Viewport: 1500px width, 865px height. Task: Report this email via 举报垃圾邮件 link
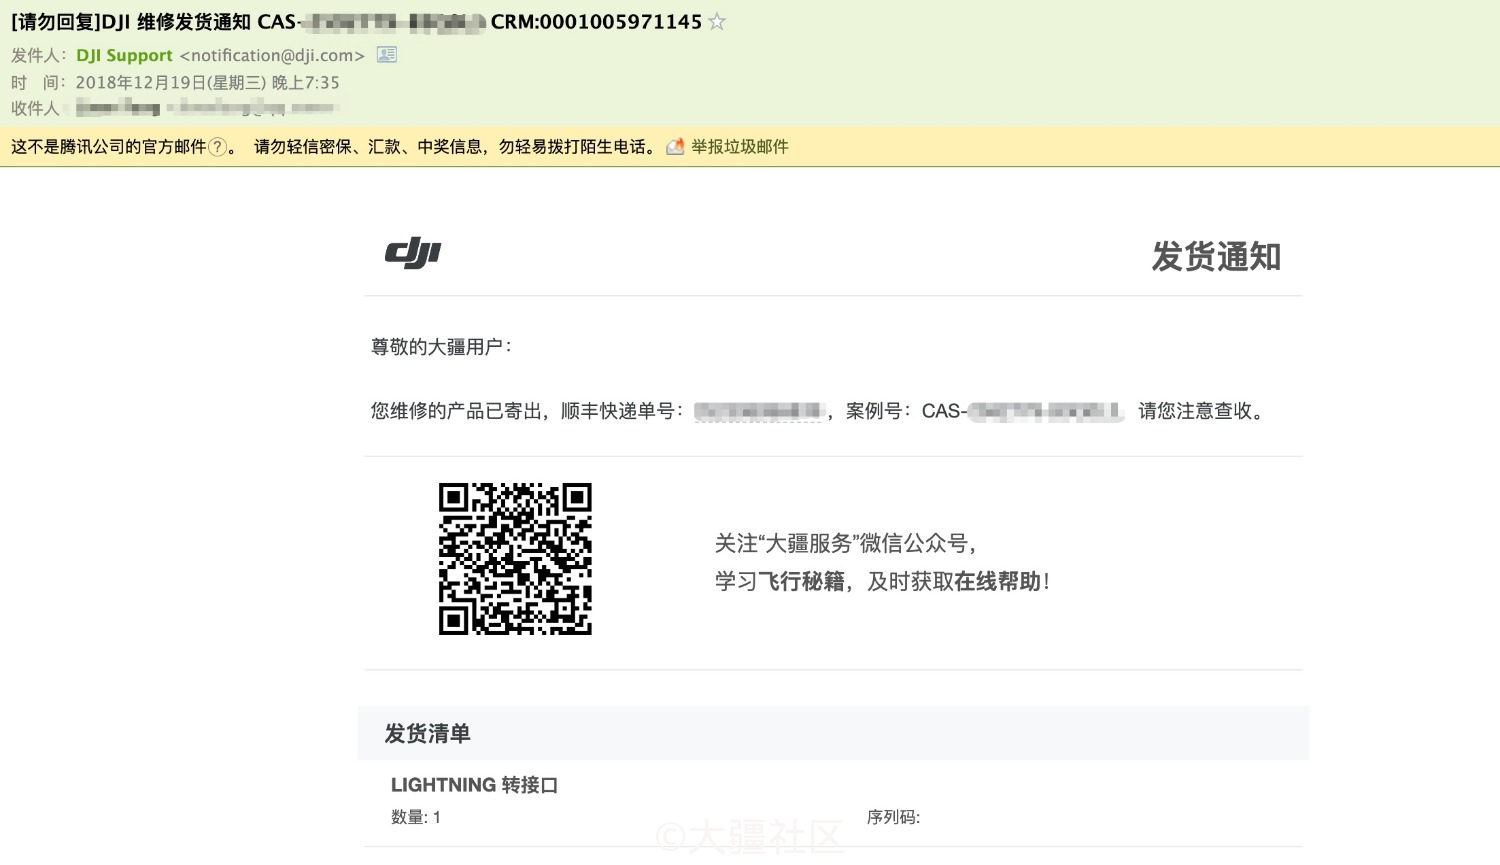pos(740,147)
